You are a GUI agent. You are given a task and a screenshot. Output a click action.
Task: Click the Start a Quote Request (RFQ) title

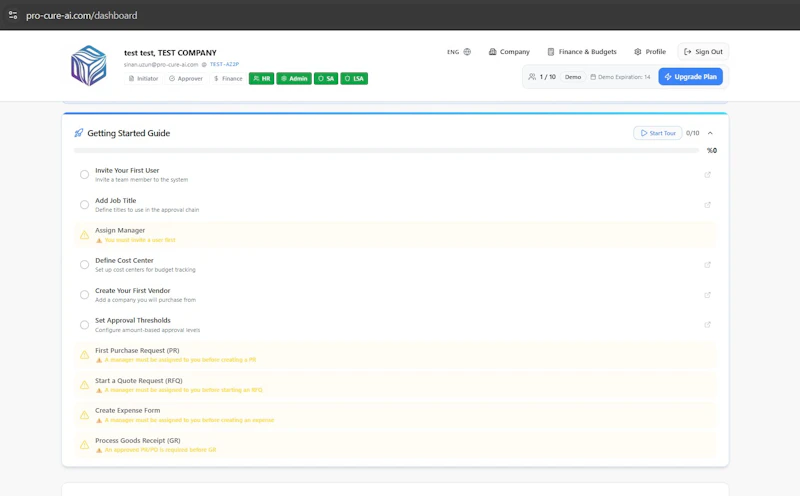point(139,381)
